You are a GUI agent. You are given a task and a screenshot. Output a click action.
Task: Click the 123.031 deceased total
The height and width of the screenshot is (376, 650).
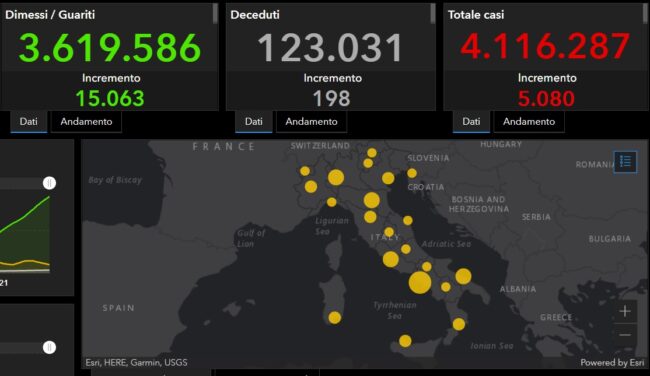(x=330, y=48)
